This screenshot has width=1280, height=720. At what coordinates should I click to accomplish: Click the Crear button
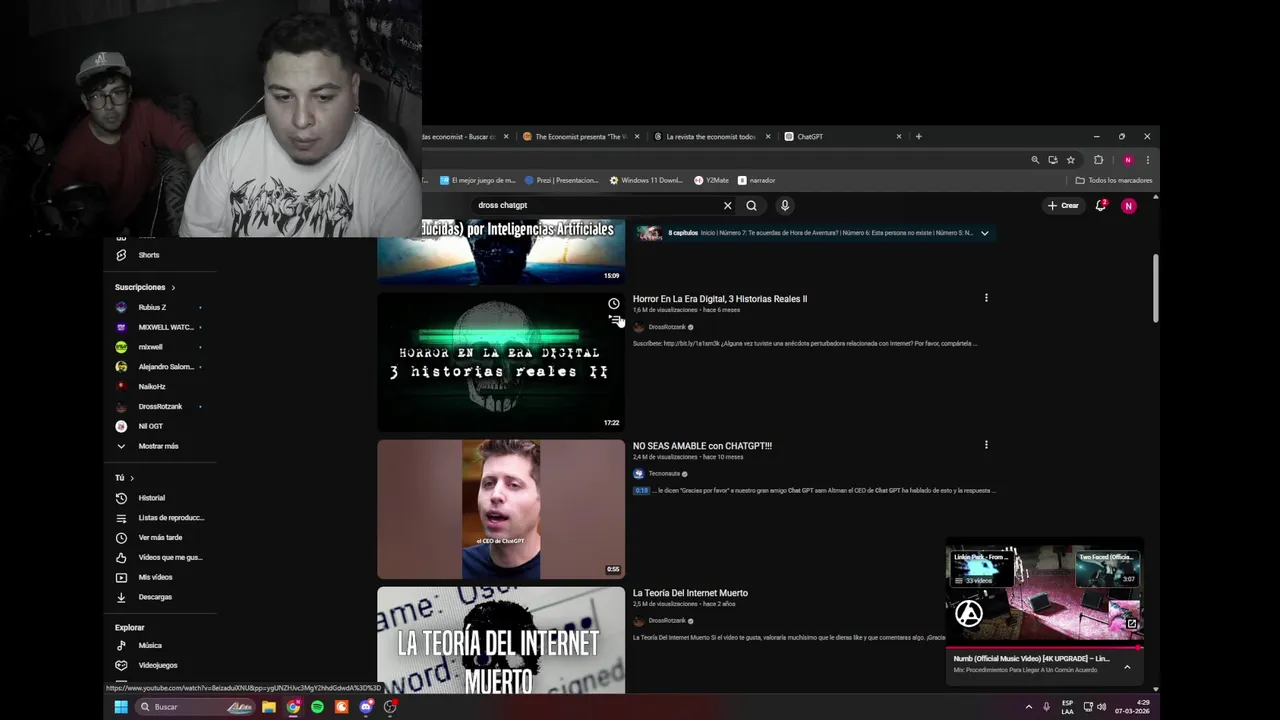pos(1063,205)
